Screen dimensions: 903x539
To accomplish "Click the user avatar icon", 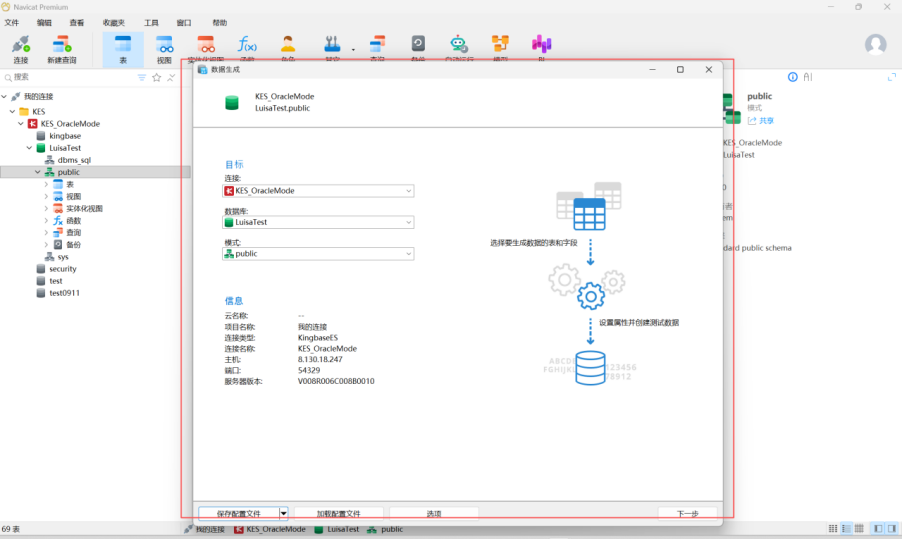I will tap(875, 45).
